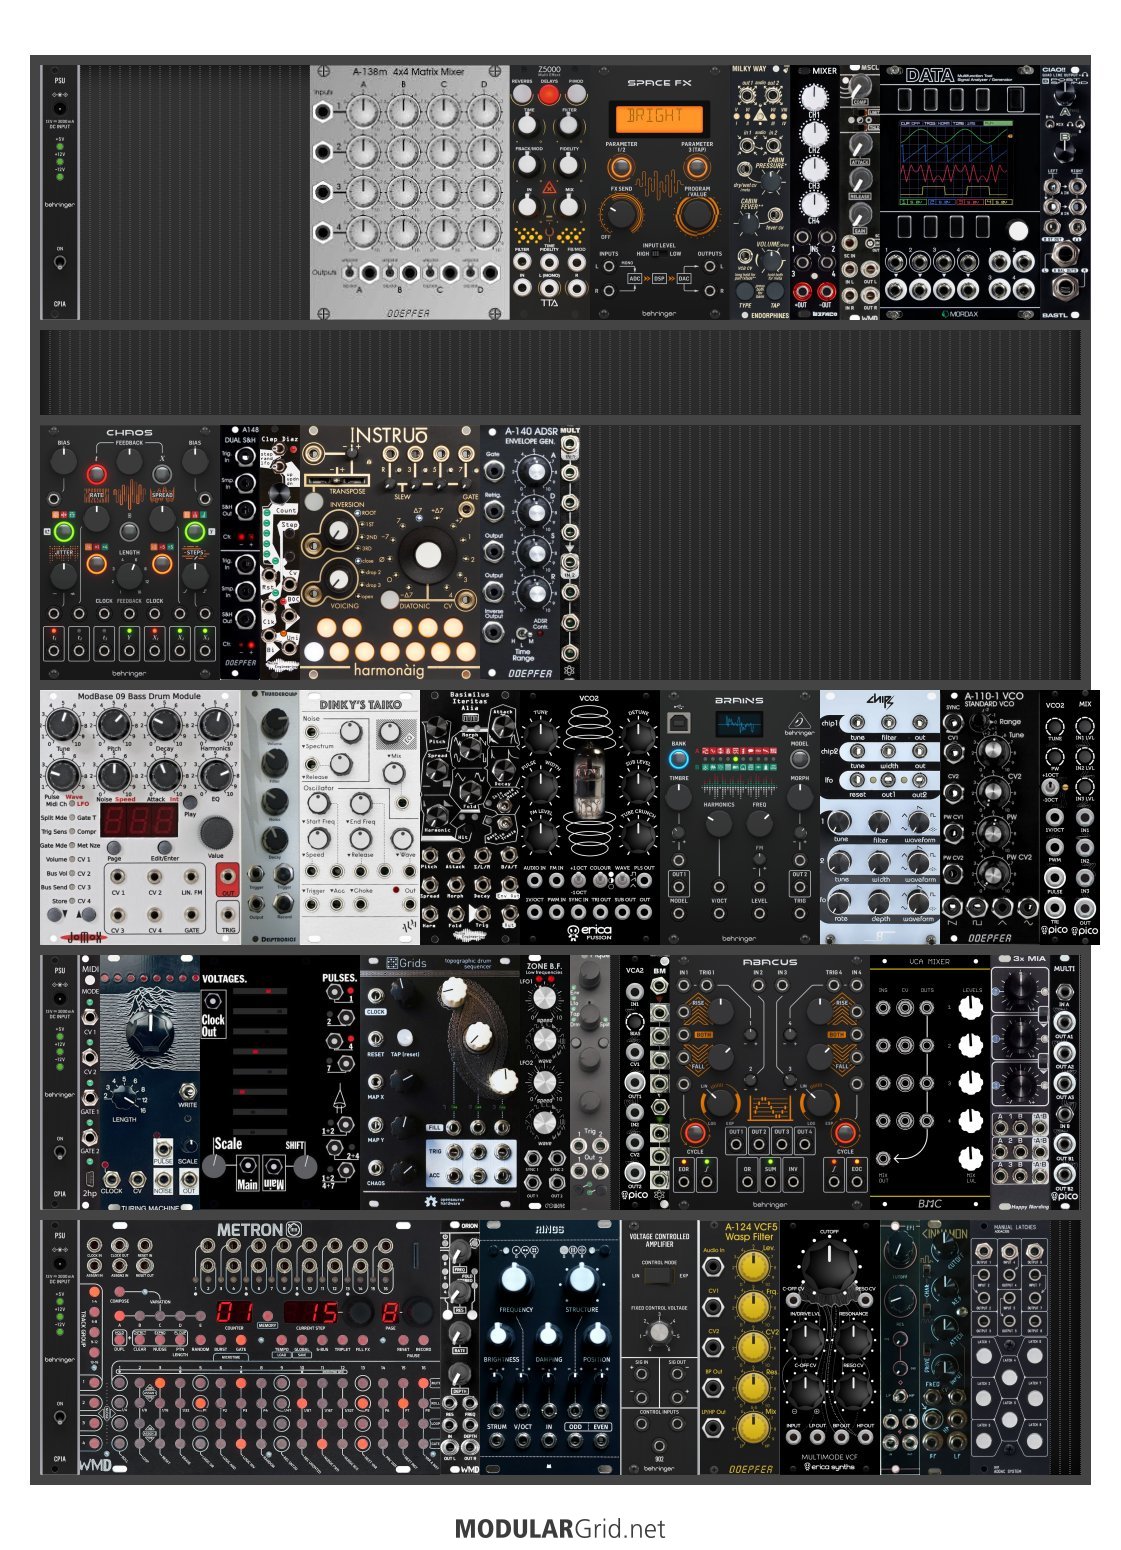Image resolution: width=1121 pixels, height=1550 pixels.
Task: Toggle the ON switch on bottom-row PSU
Action: pos(60,1418)
